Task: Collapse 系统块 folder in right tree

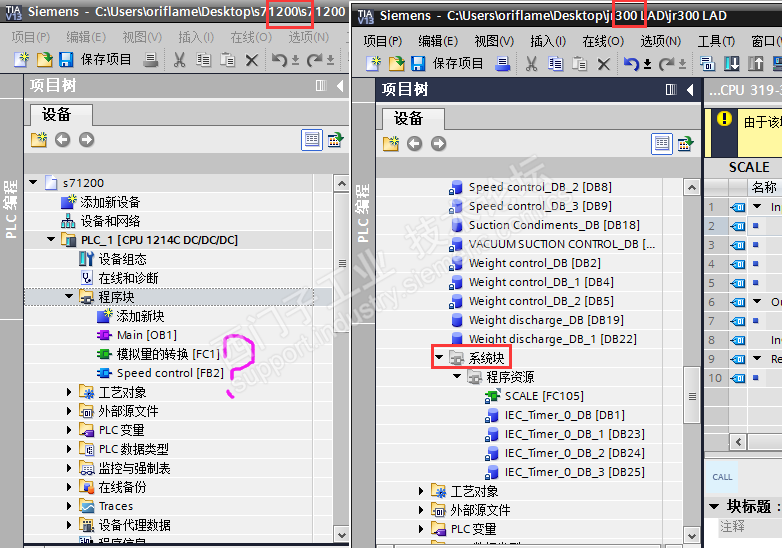Action: point(439,357)
